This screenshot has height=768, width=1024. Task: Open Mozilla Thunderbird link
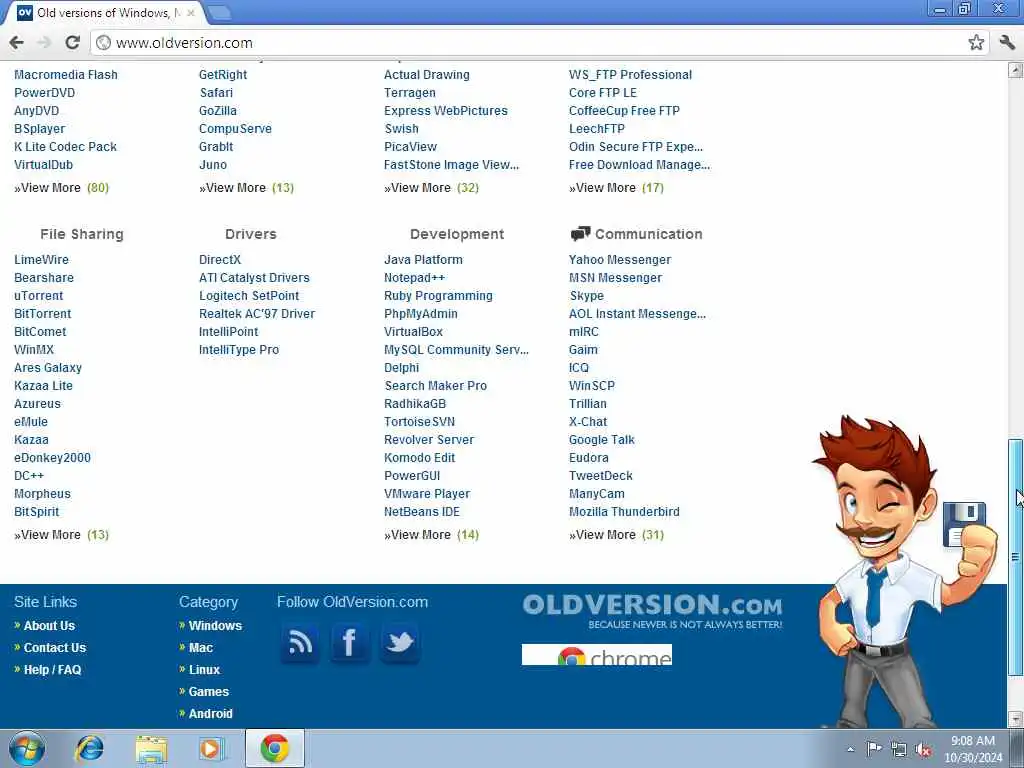(x=624, y=512)
